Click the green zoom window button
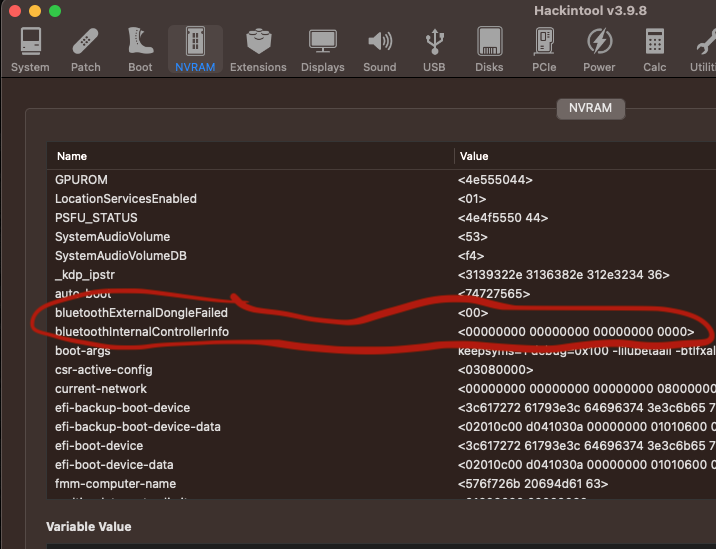This screenshot has height=549, width=716. 55,11
